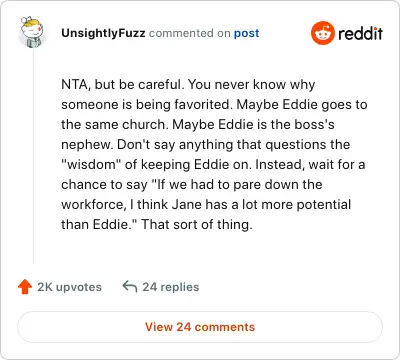
Task: Follow the blue "post" link
Action: click(246, 33)
